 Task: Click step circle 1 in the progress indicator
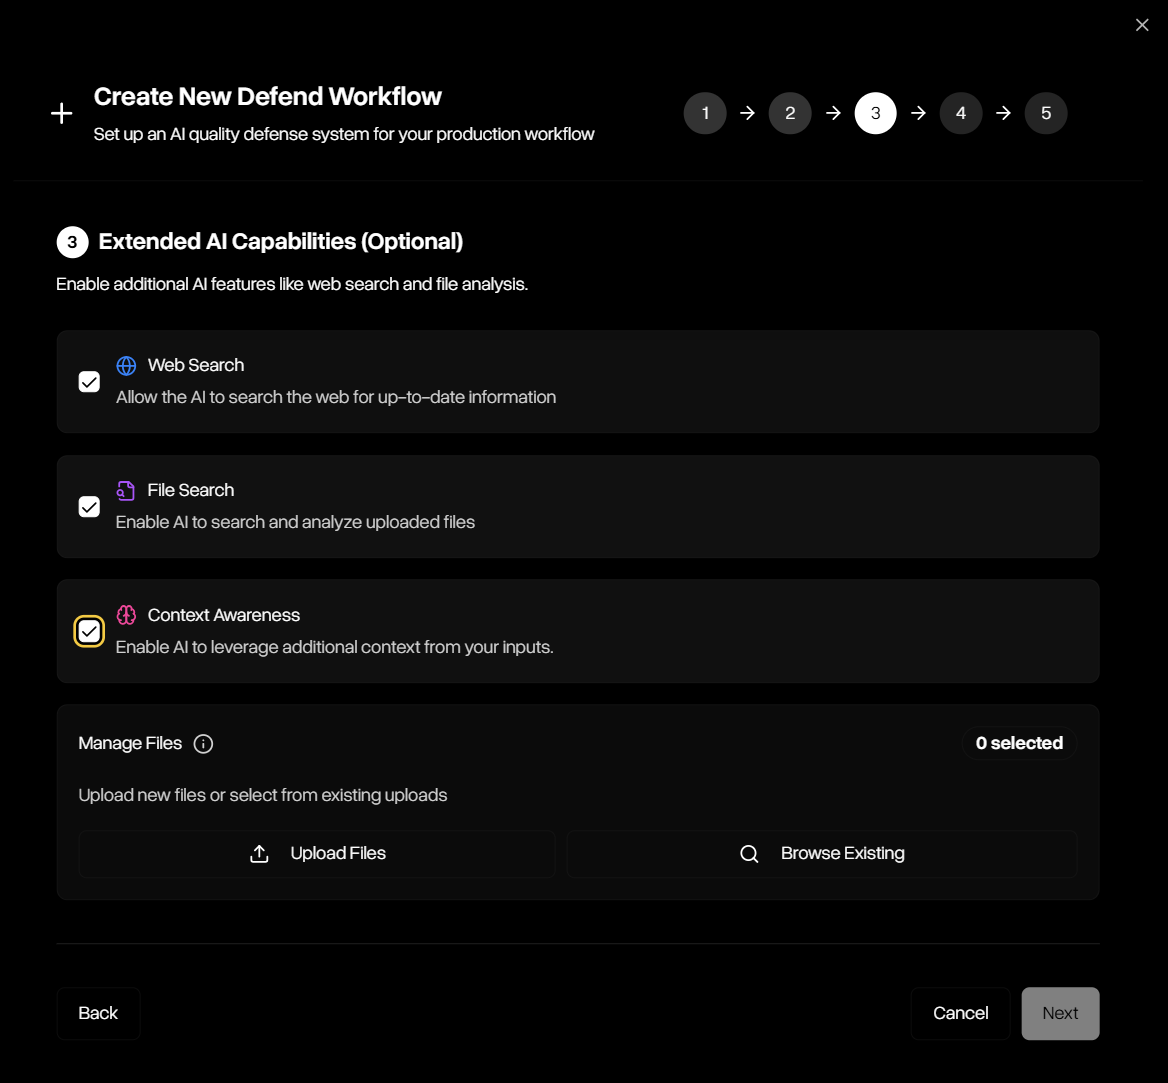705,113
